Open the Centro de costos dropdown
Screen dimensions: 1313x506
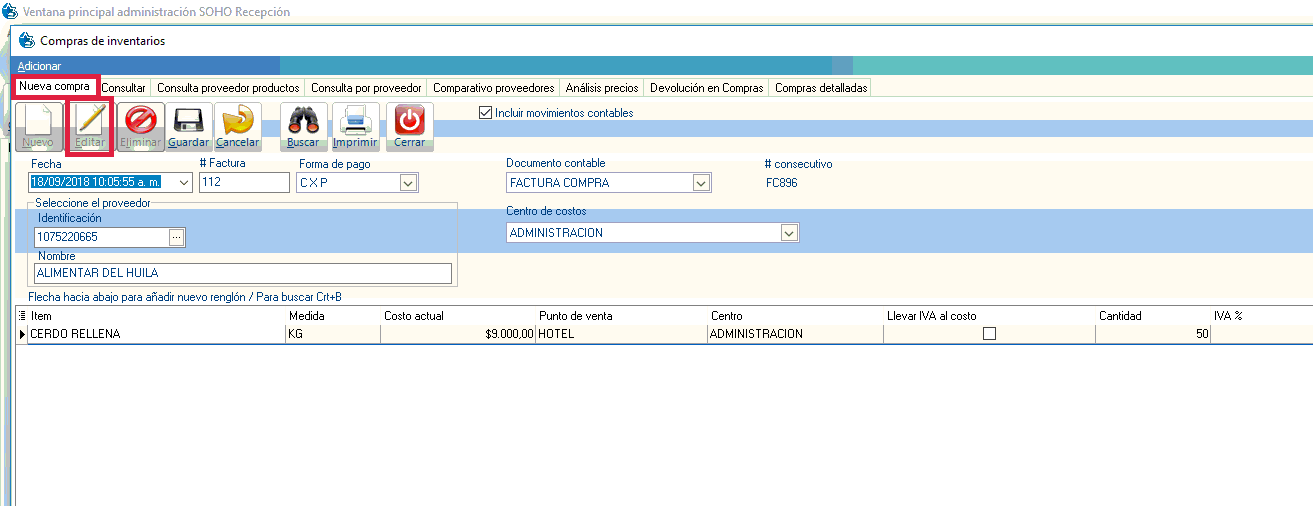[789, 233]
